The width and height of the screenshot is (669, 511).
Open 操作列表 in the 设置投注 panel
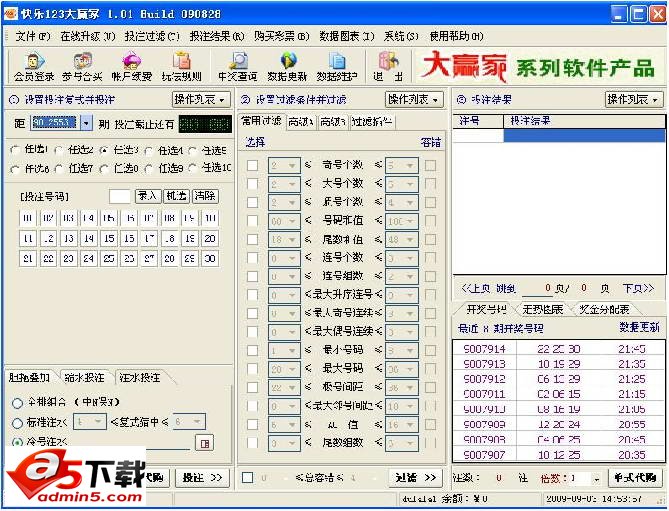(x=201, y=99)
